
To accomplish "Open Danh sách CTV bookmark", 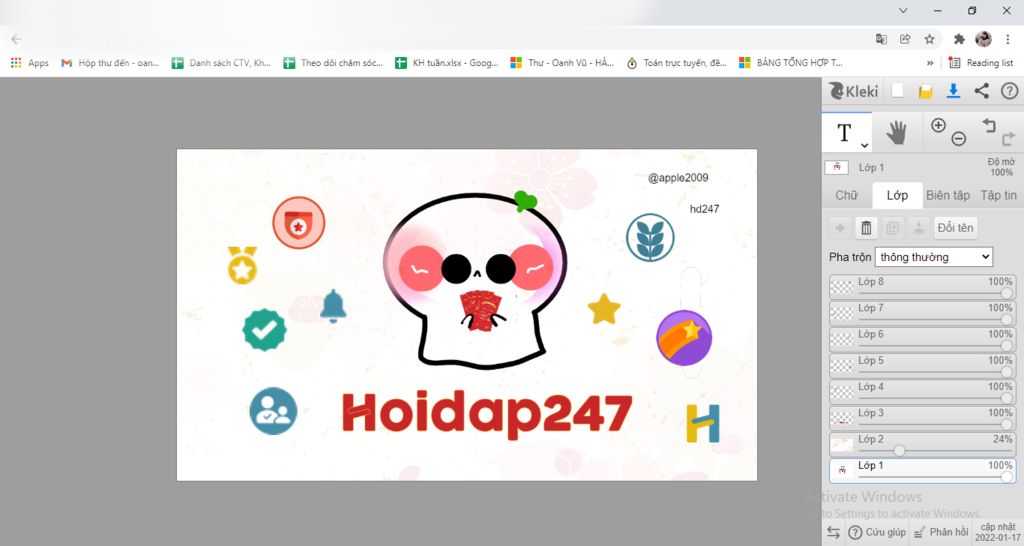I will [x=221, y=63].
